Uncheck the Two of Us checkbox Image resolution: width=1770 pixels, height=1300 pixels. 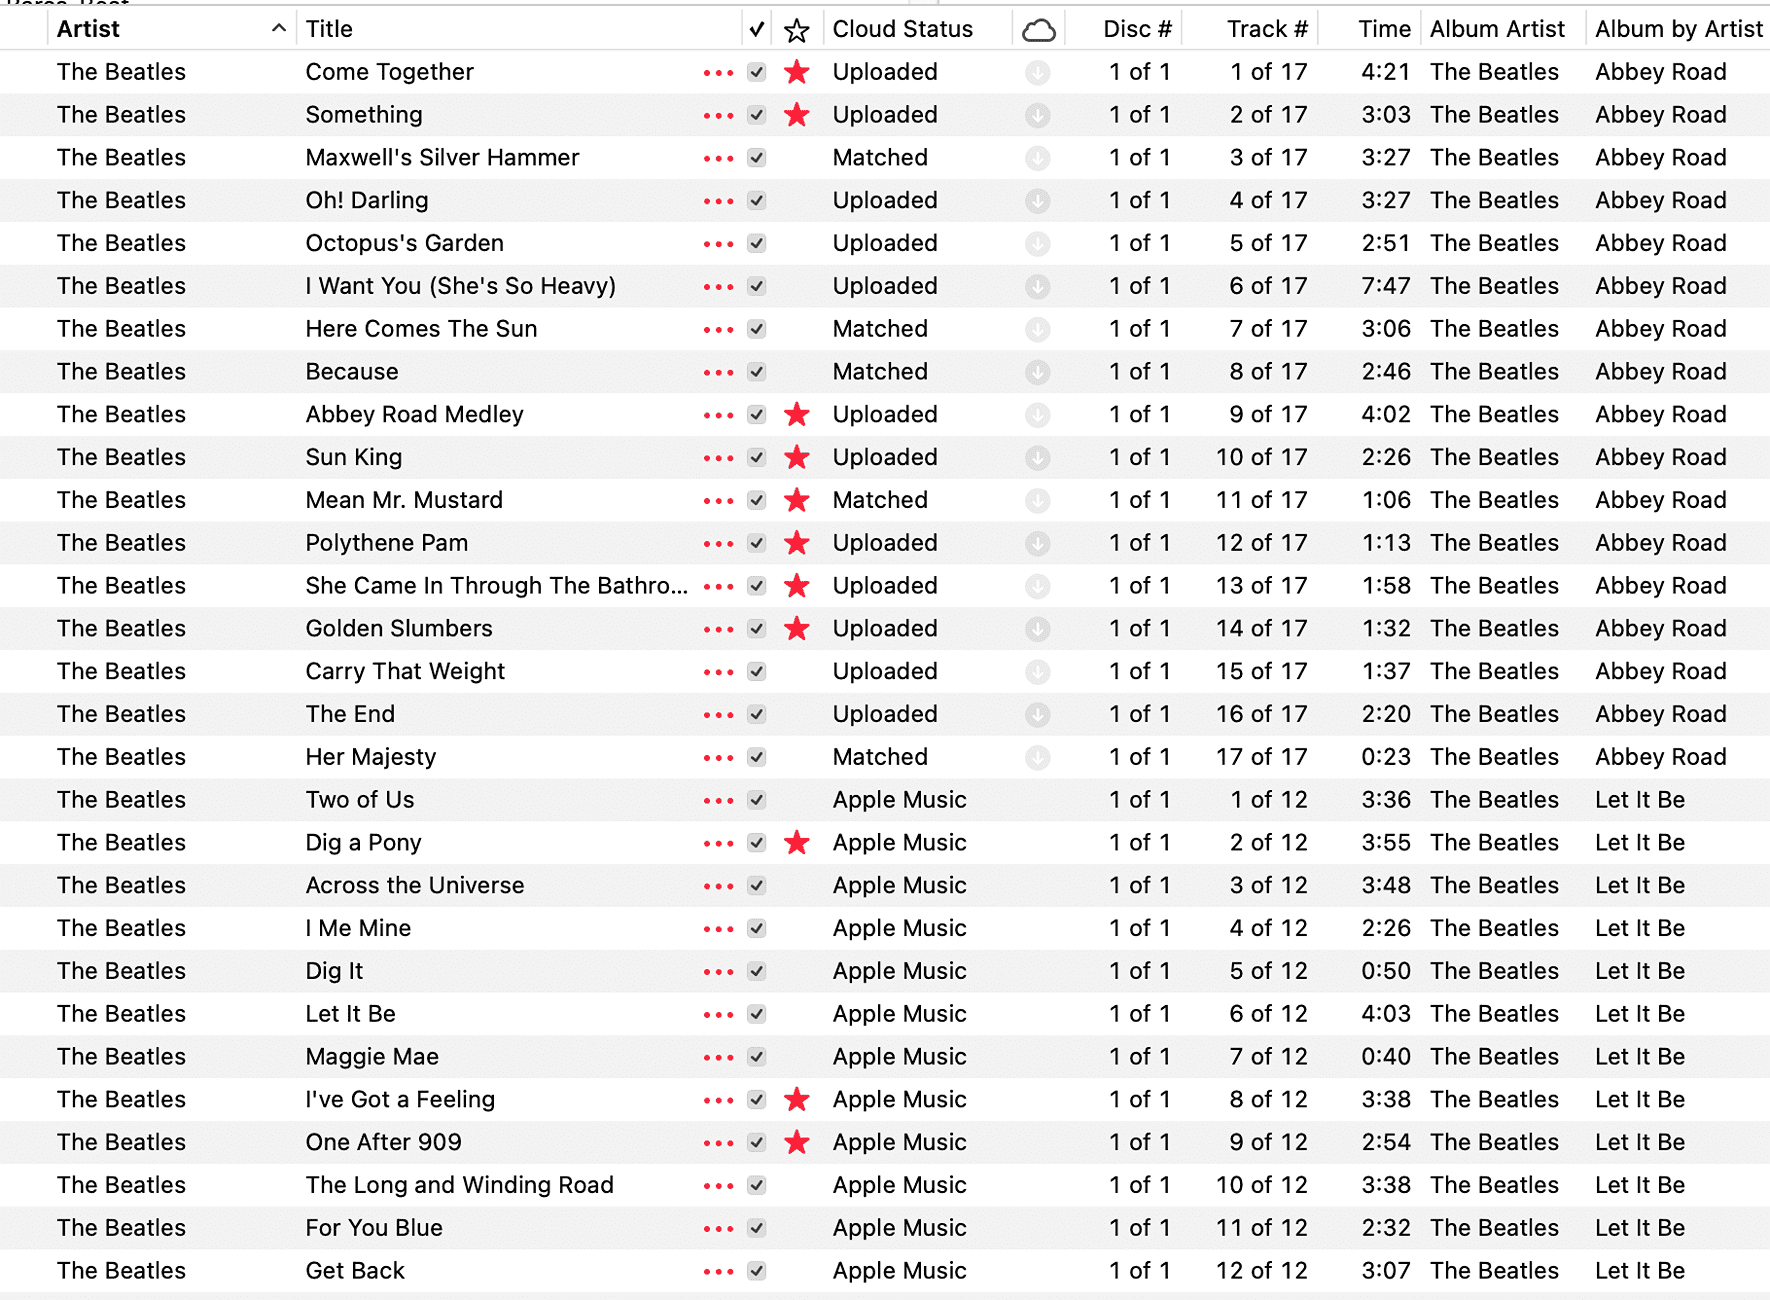tap(757, 800)
